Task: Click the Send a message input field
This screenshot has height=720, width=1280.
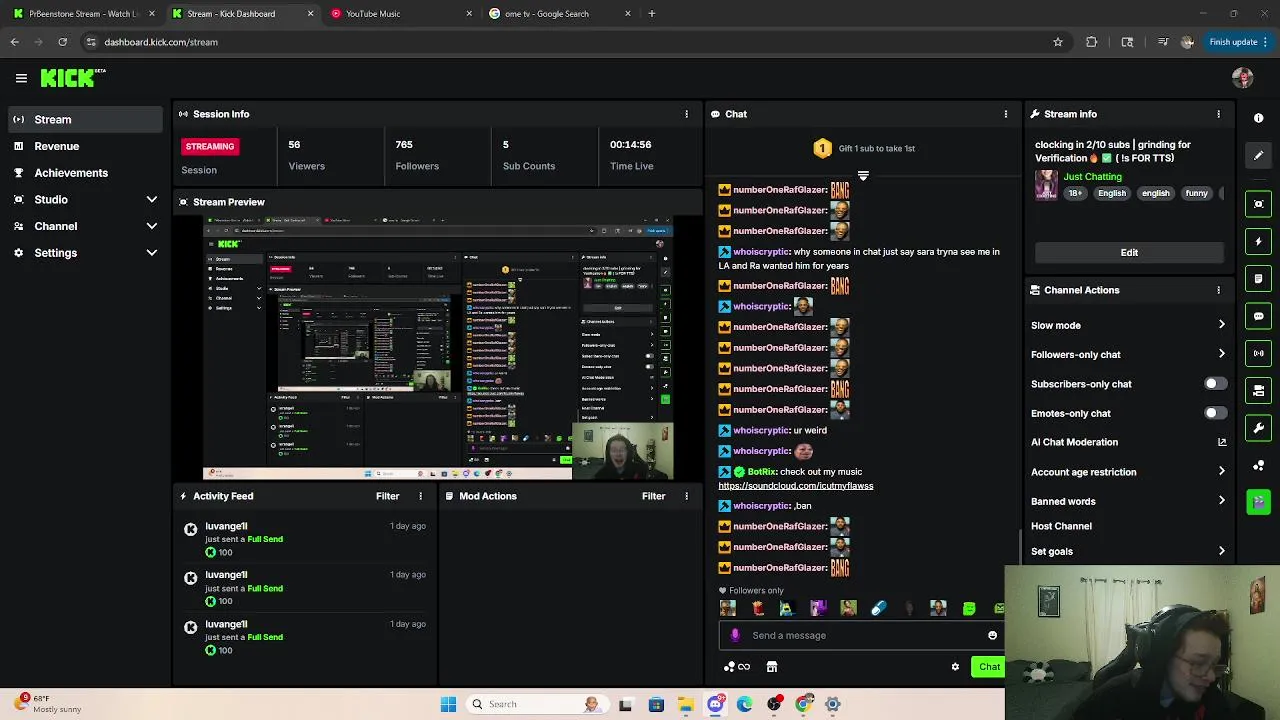Action: (860, 635)
